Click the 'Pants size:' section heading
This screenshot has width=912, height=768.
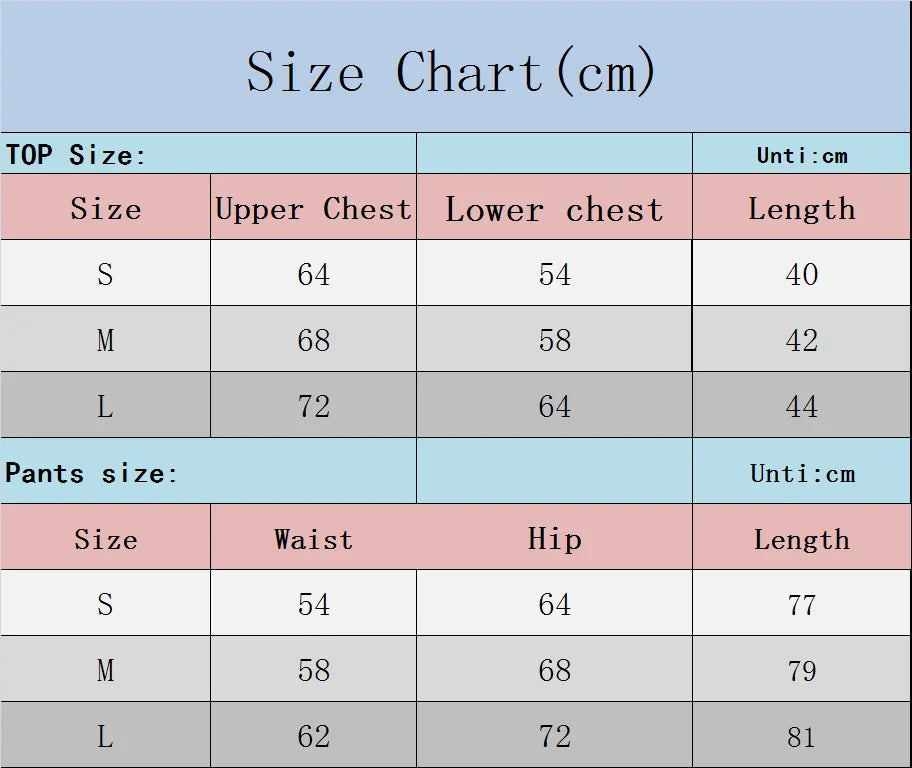click(91, 472)
